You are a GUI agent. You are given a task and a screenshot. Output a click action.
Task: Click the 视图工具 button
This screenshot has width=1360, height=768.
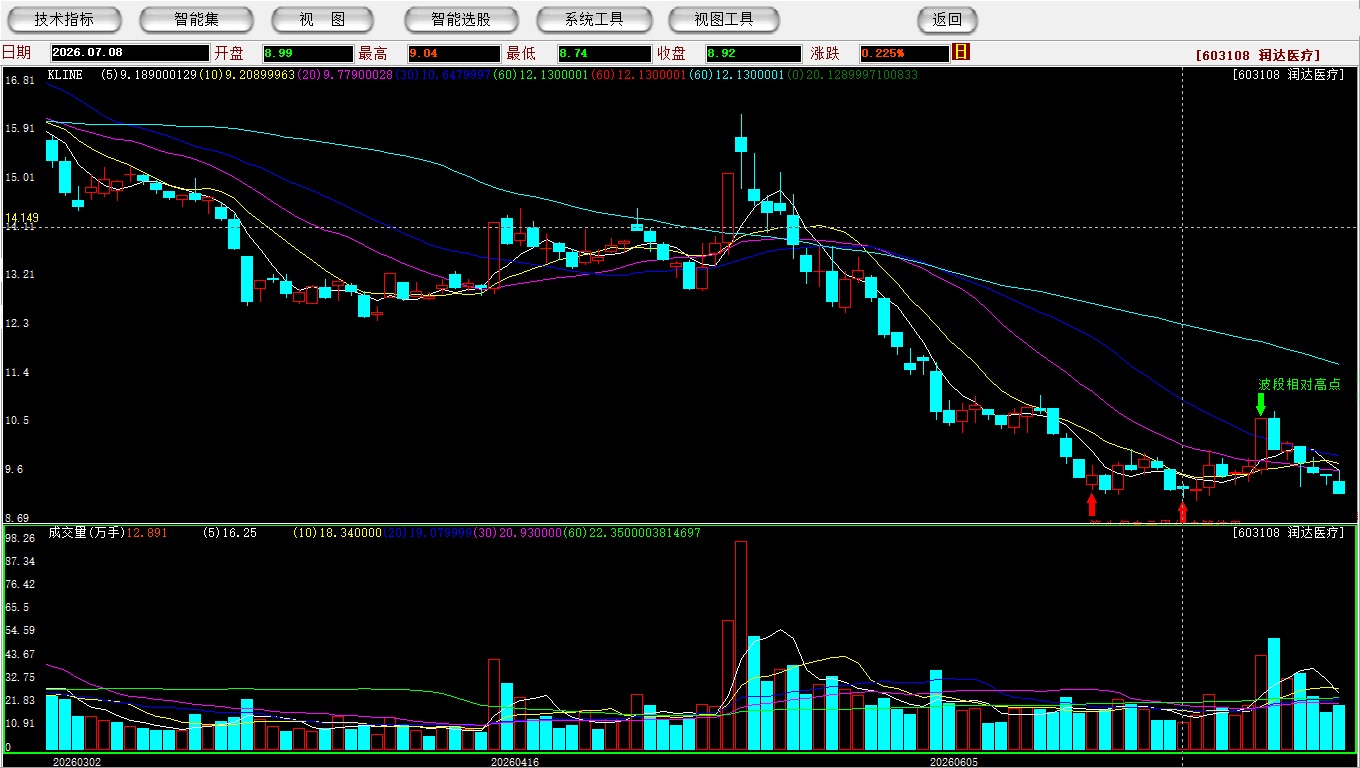coord(725,19)
